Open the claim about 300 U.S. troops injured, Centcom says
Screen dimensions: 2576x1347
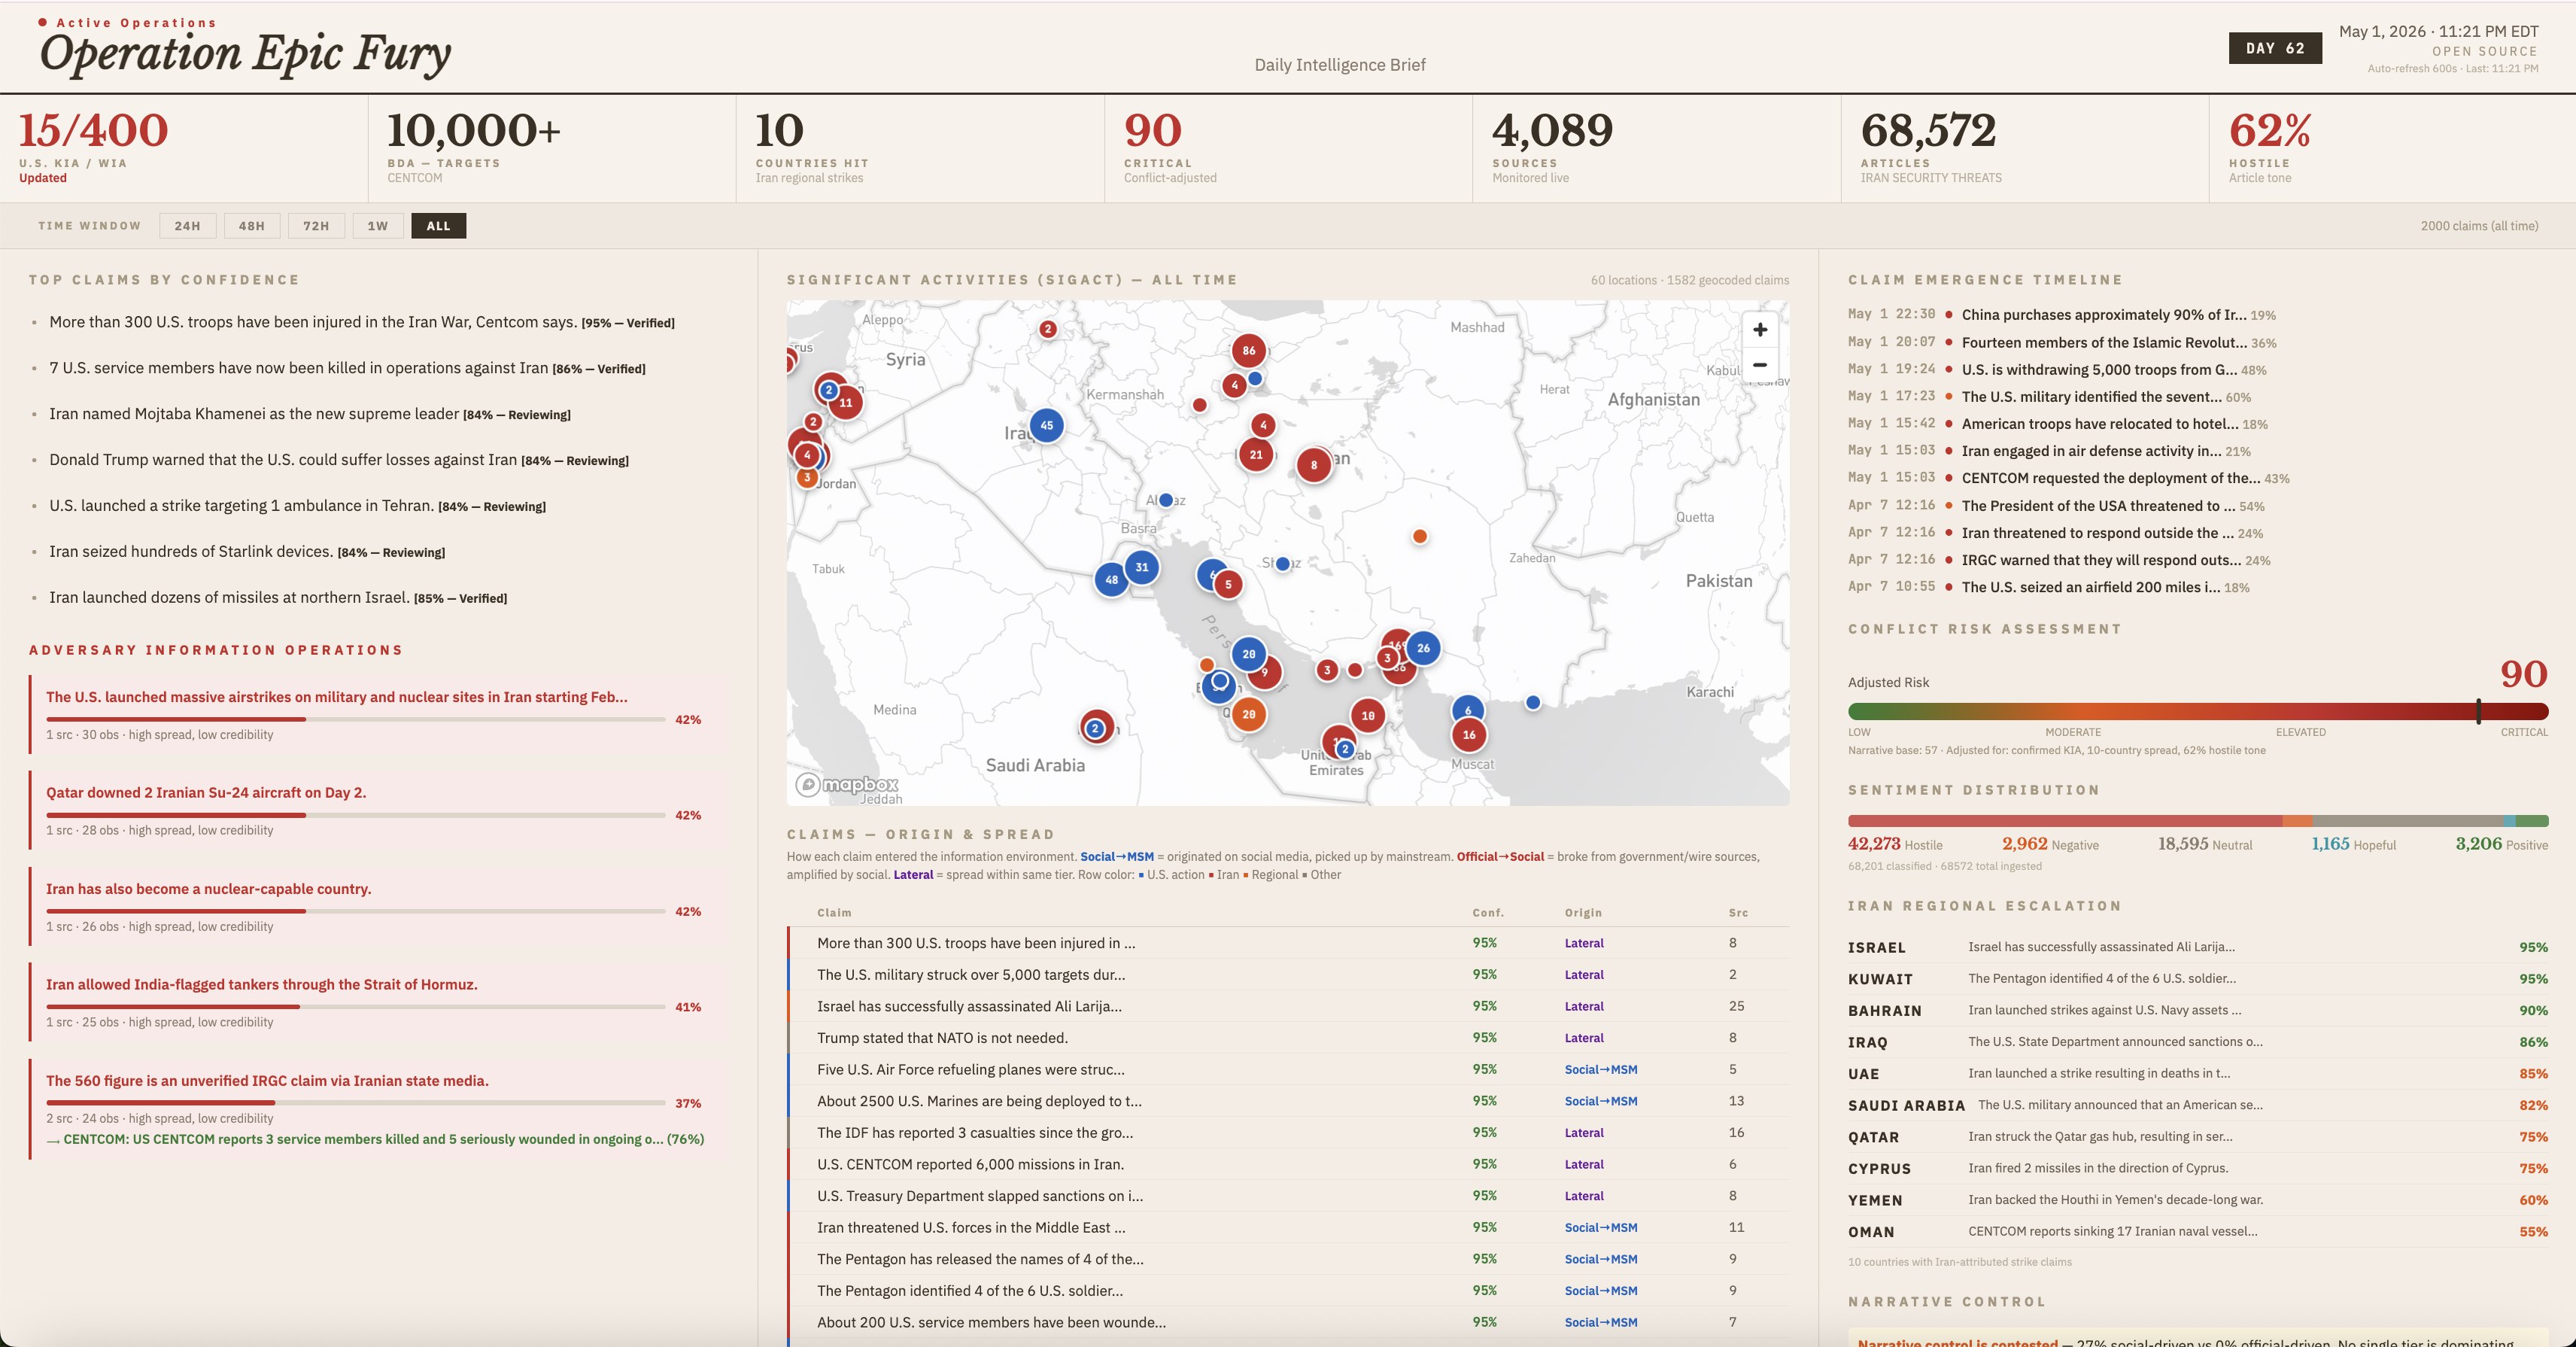(x=362, y=322)
